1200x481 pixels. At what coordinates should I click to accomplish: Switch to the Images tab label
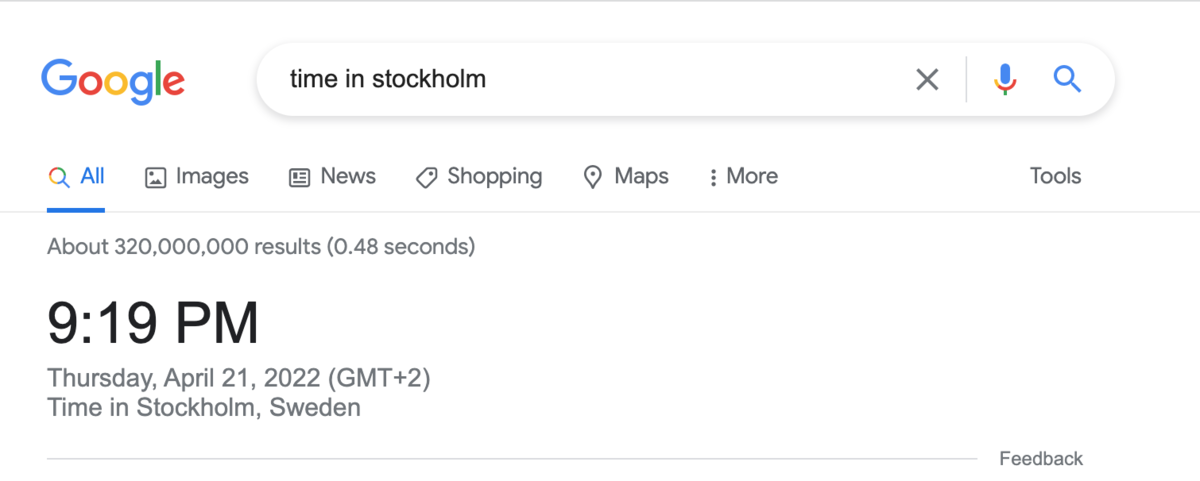212,177
